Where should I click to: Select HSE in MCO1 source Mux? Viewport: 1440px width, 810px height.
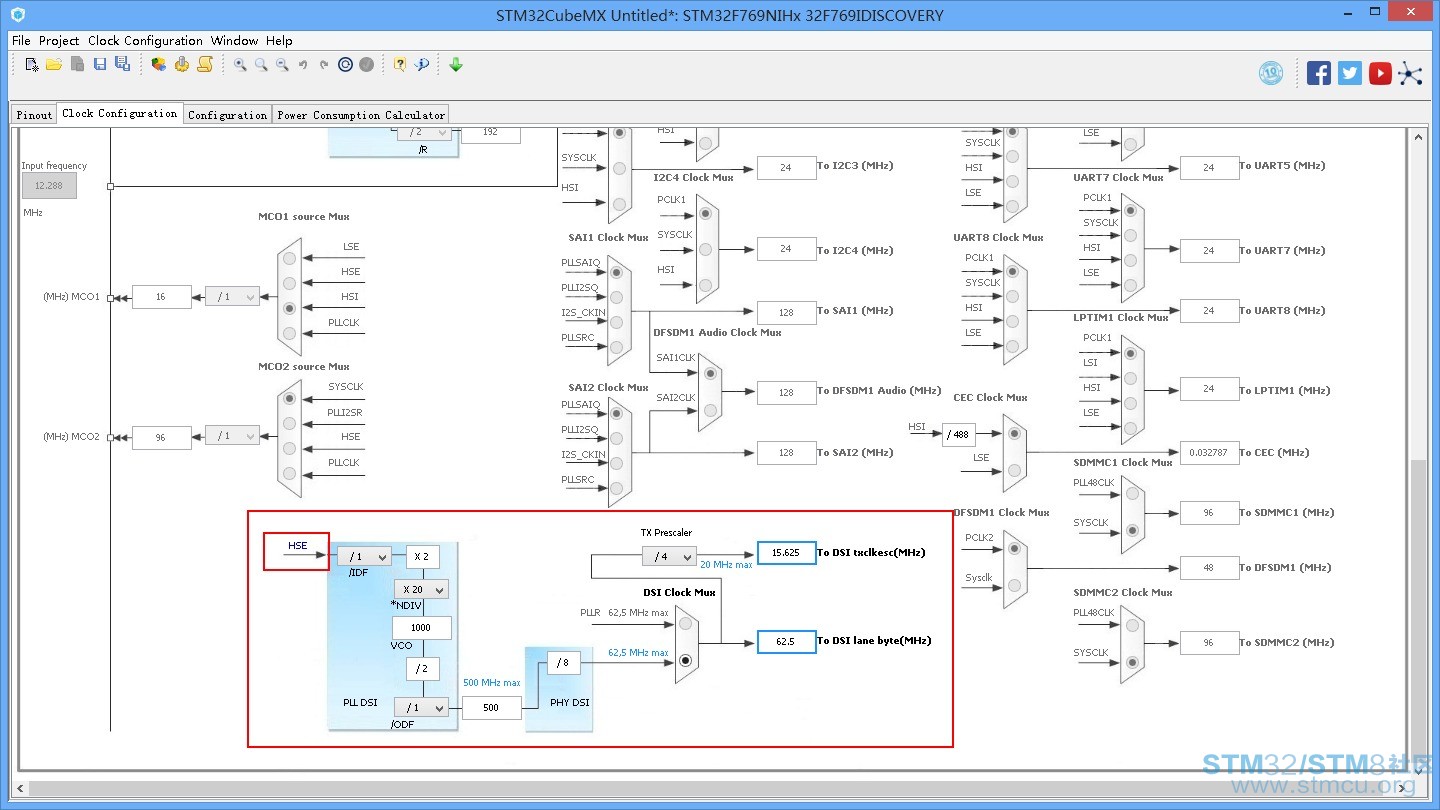(x=290, y=284)
